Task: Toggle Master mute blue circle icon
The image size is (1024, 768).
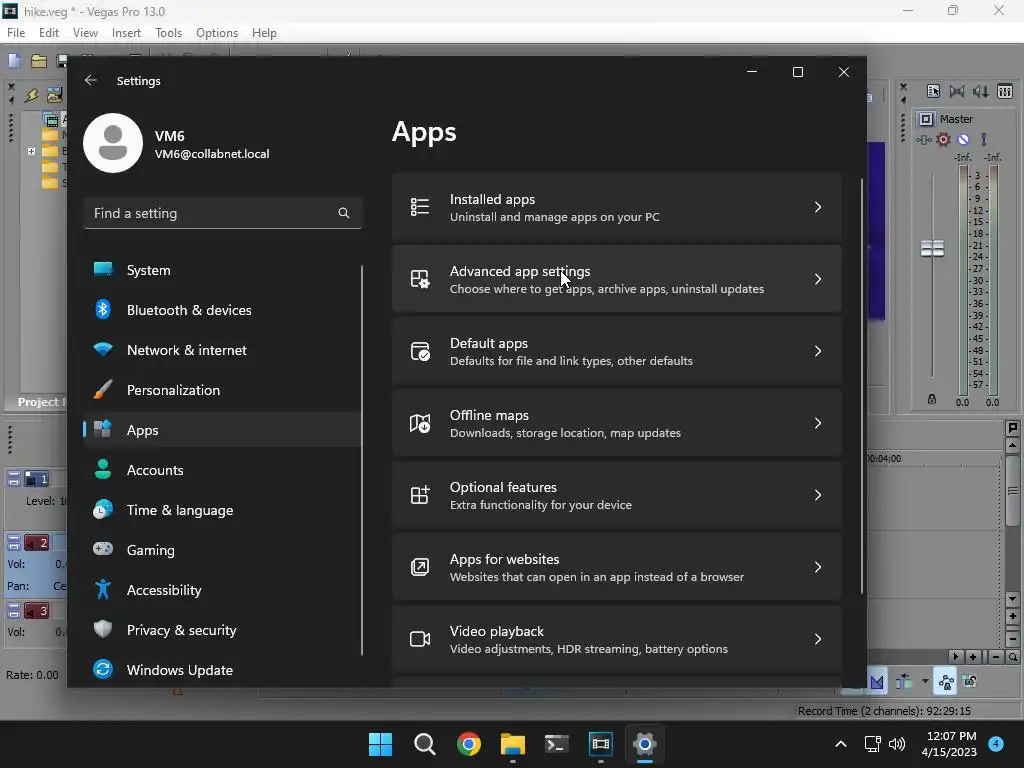Action: [963, 139]
